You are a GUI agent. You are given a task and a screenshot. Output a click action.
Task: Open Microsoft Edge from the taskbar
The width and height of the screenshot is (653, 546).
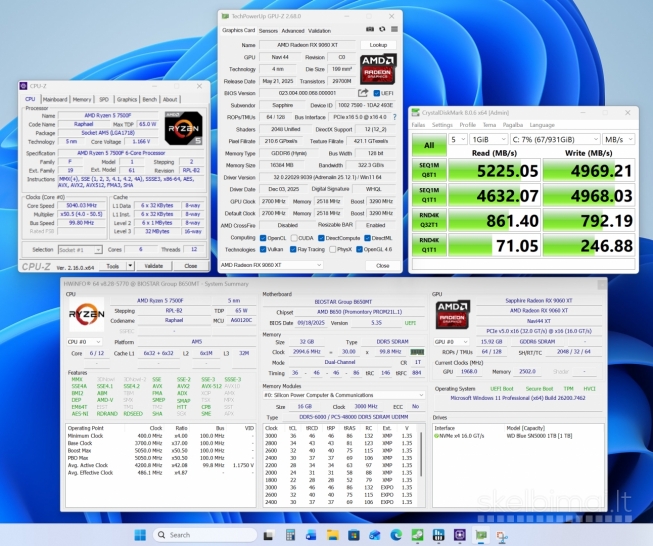coord(396,535)
